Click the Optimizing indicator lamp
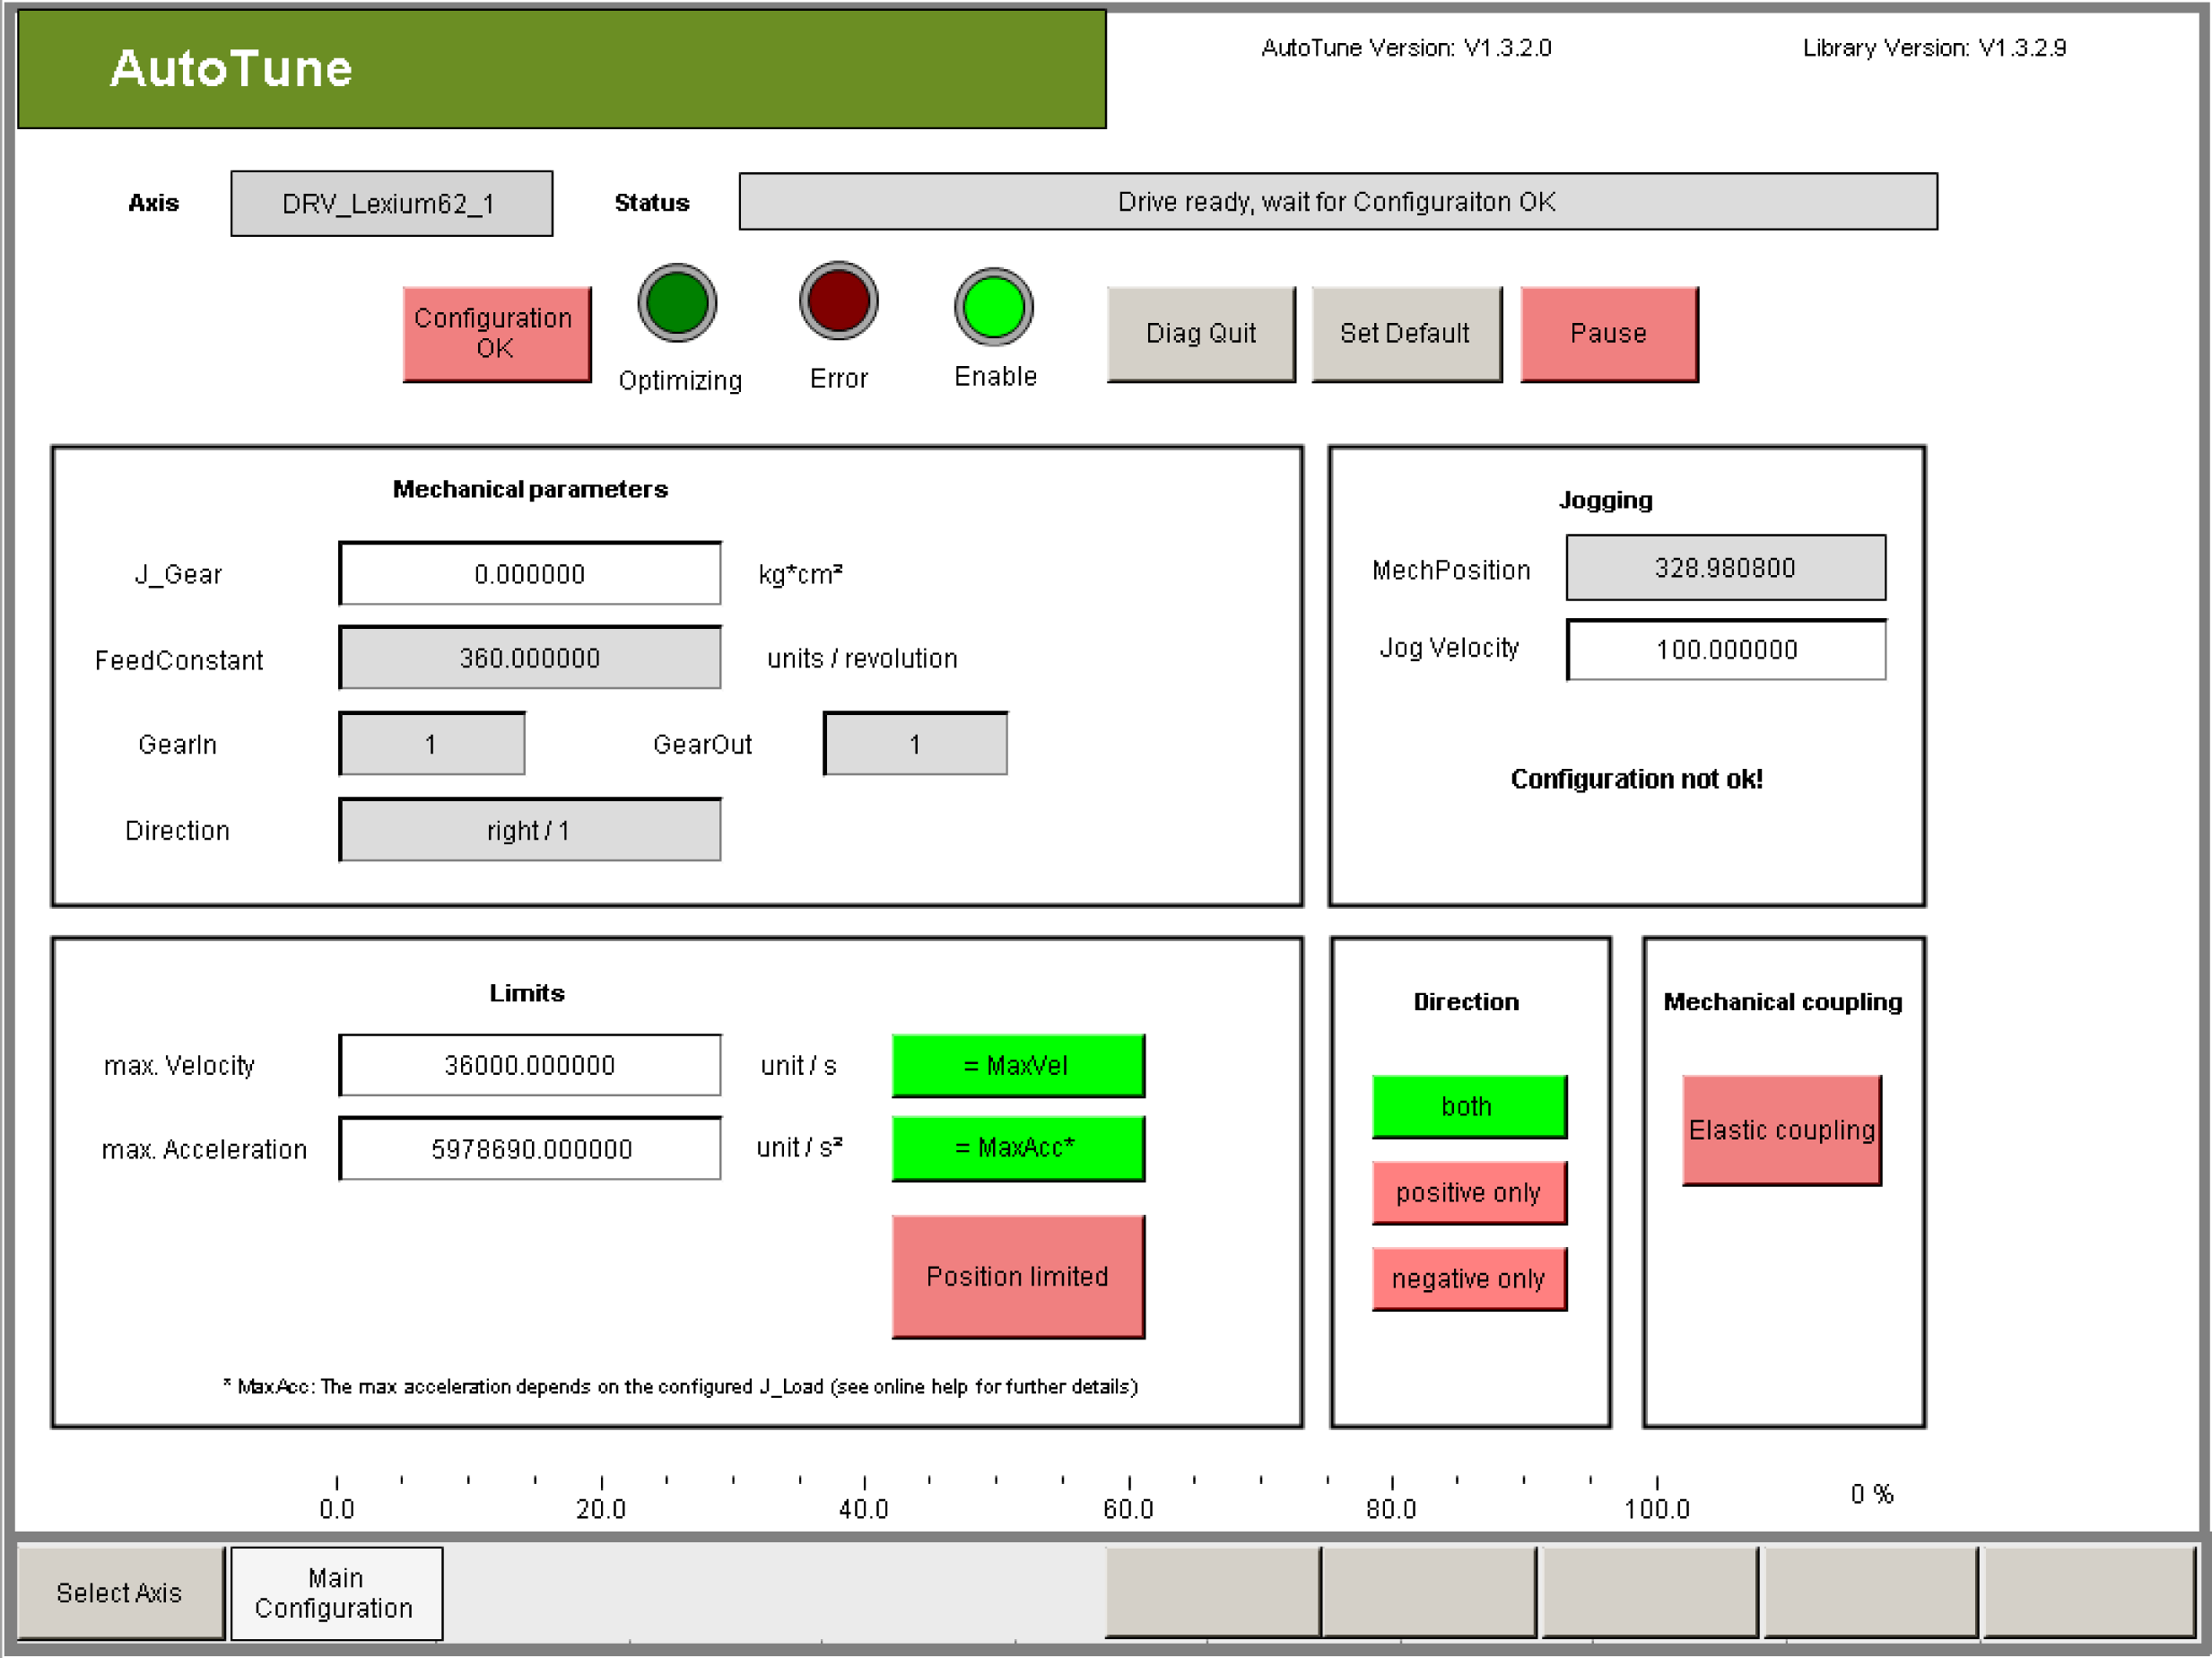Image resolution: width=2212 pixels, height=1658 pixels. click(x=677, y=304)
